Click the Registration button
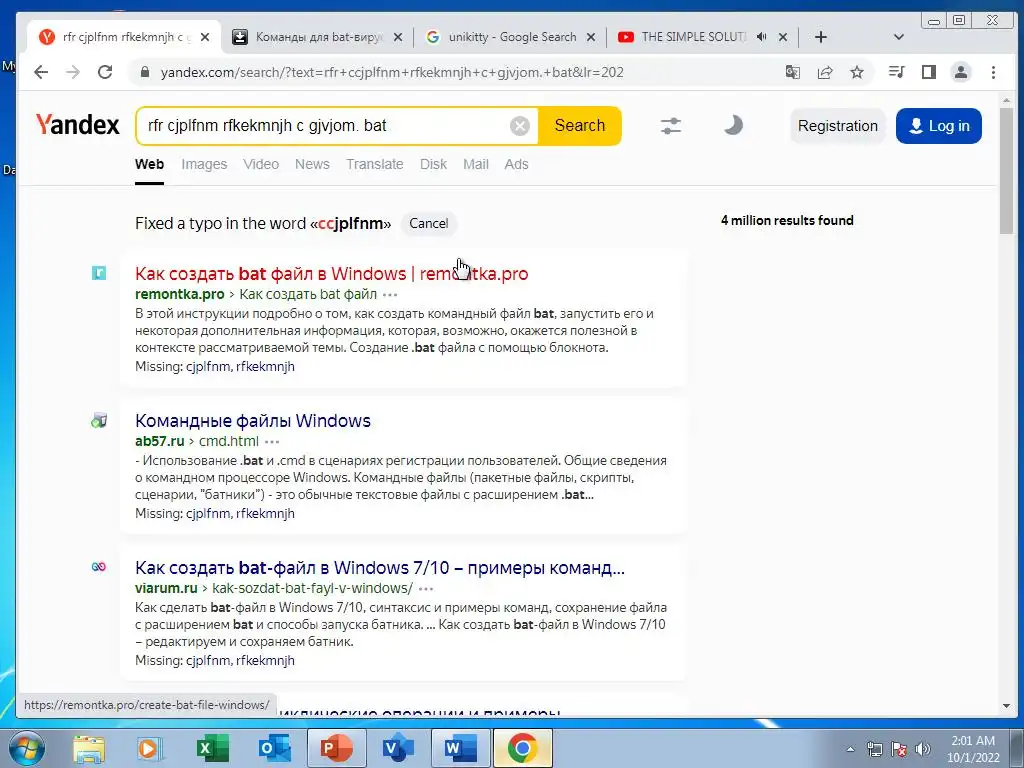1024x768 pixels. [838, 126]
